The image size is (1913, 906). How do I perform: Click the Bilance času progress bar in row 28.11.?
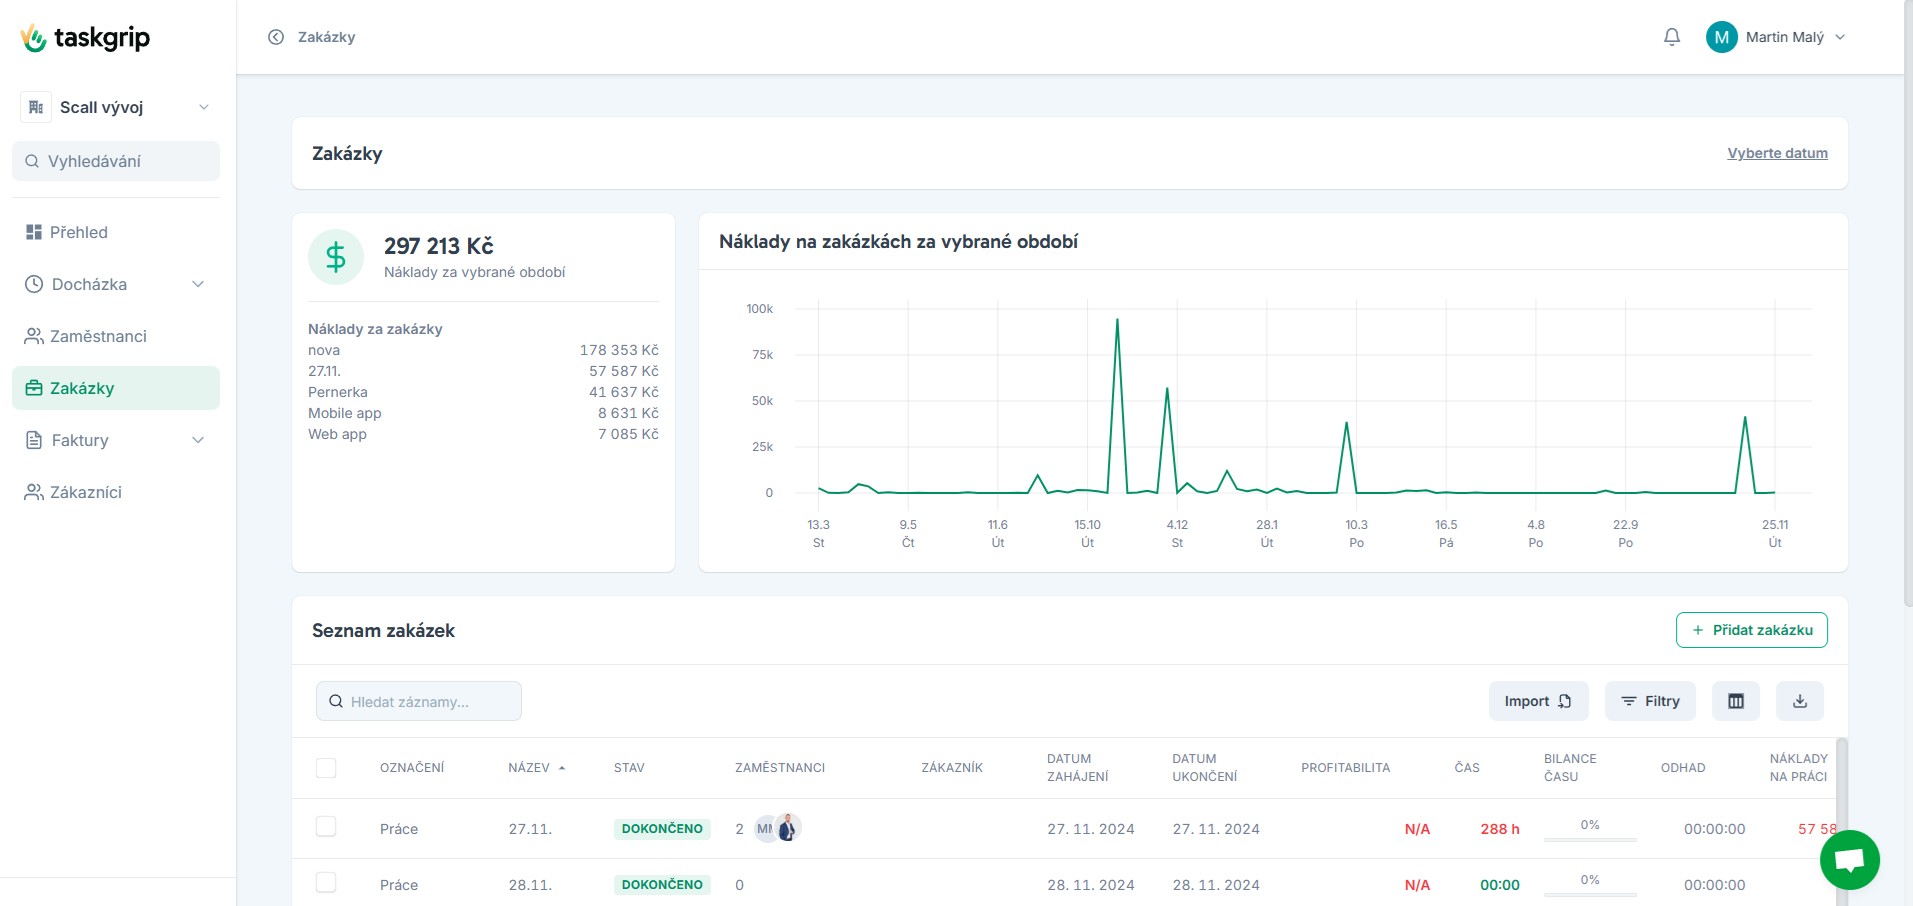coord(1590,894)
